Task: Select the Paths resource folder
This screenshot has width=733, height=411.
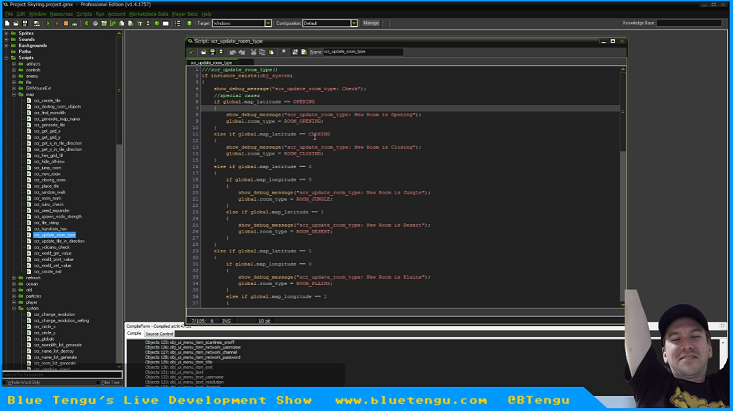Action: pos(25,51)
